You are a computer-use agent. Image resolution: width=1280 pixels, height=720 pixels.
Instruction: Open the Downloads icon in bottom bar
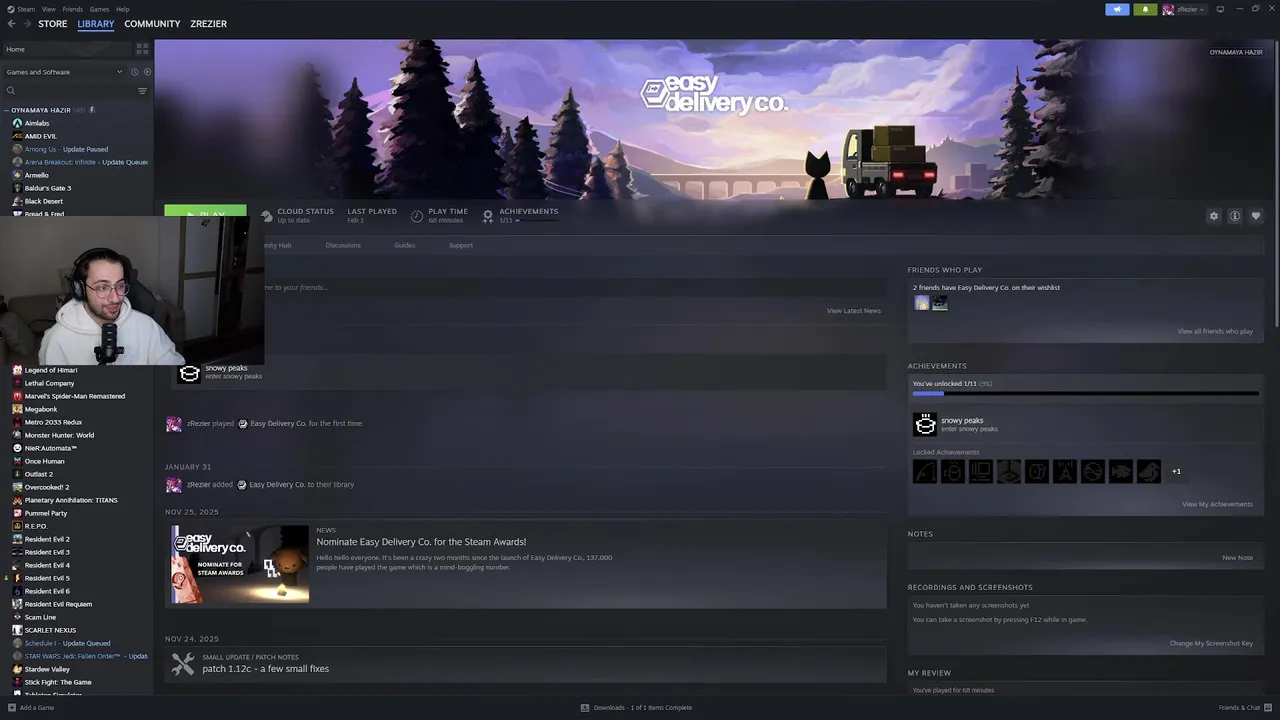point(585,708)
